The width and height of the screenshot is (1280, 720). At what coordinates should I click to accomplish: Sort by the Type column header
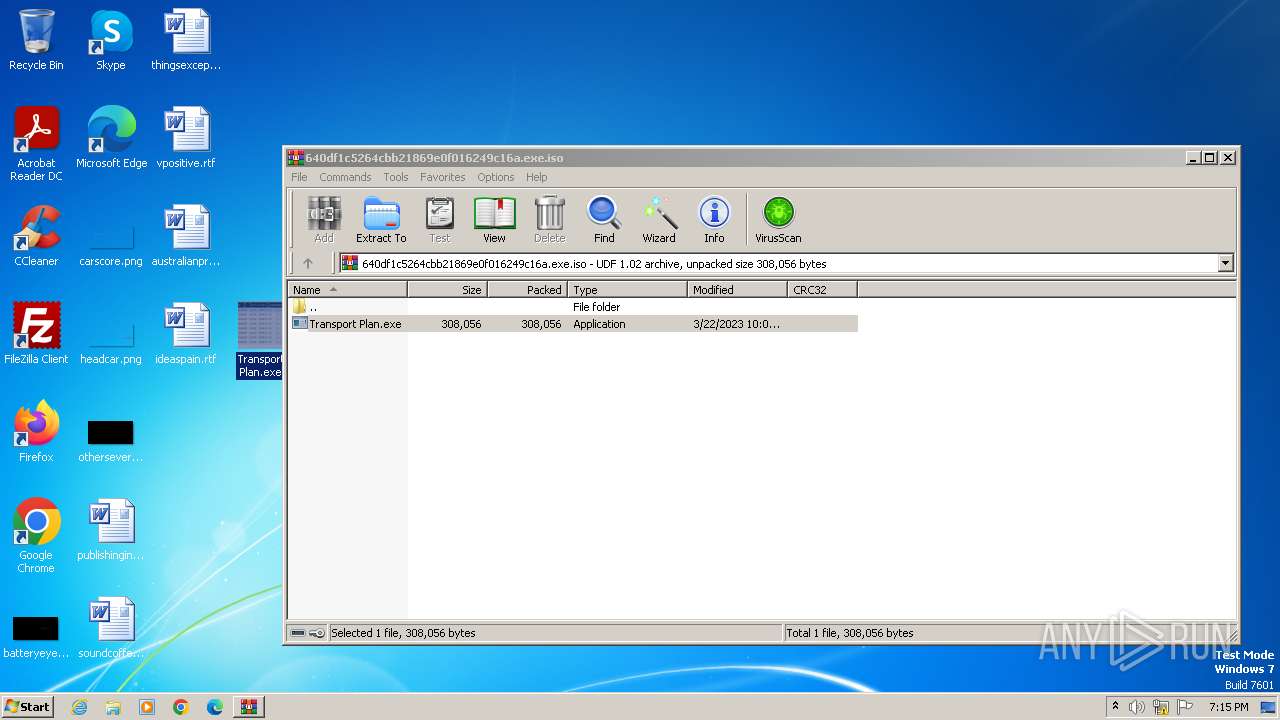[628, 290]
